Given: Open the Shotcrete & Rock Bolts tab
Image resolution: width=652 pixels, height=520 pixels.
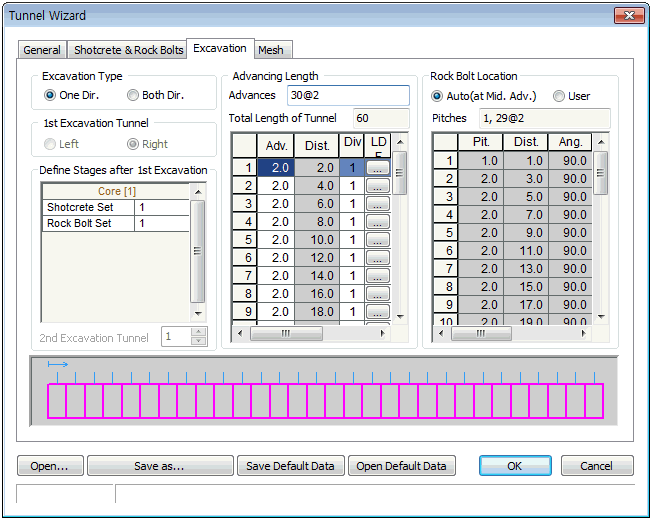Looking at the screenshot, I should [129, 50].
